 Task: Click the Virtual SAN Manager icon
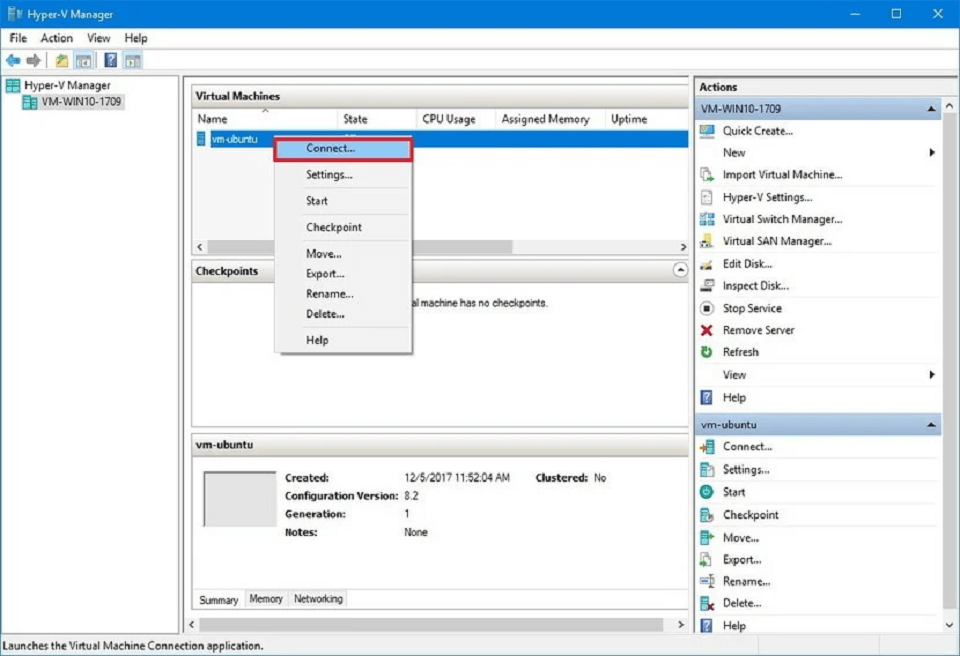tap(707, 241)
